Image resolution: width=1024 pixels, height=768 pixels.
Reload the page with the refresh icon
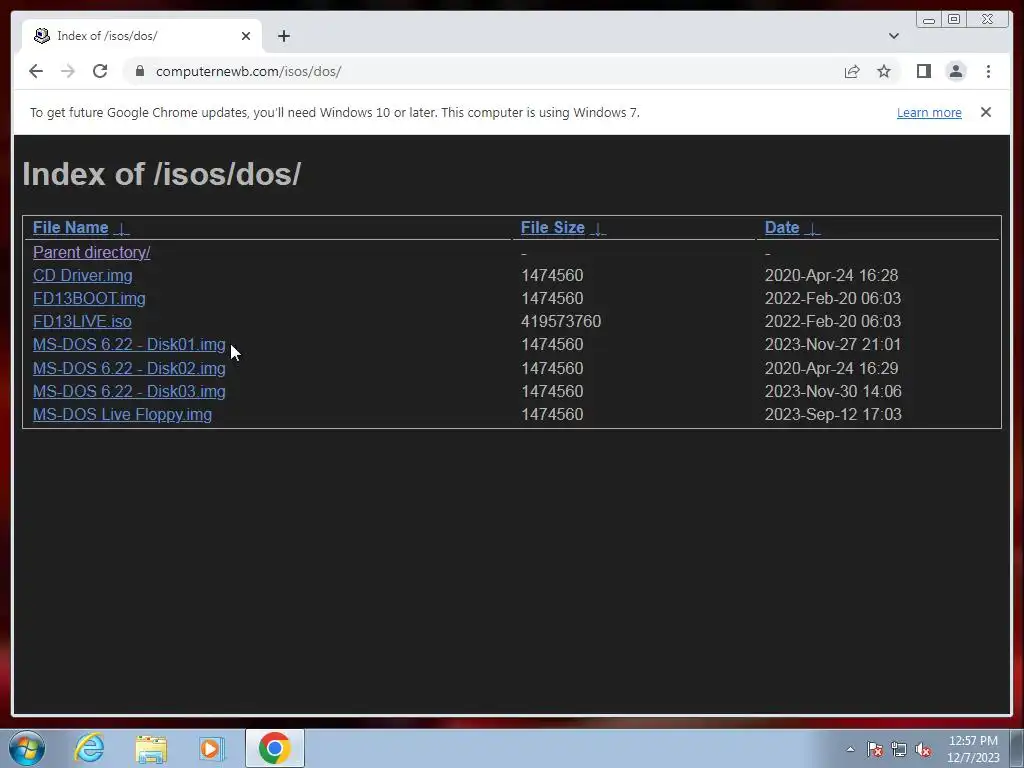(100, 71)
